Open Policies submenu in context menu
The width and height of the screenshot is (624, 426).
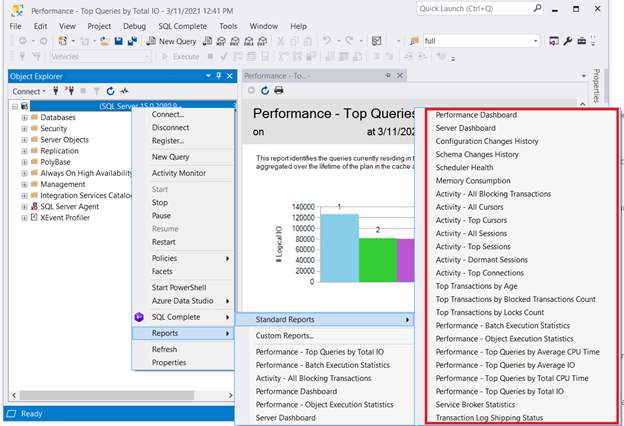183,258
